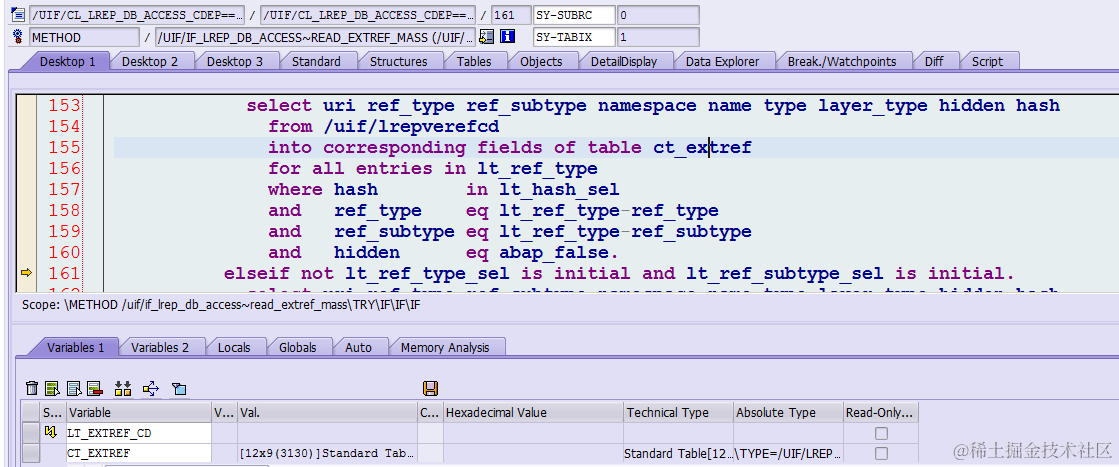The width and height of the screenshot is (1119, 467).
Task: Open the Globals tab
Action: (x=298, y=348)
